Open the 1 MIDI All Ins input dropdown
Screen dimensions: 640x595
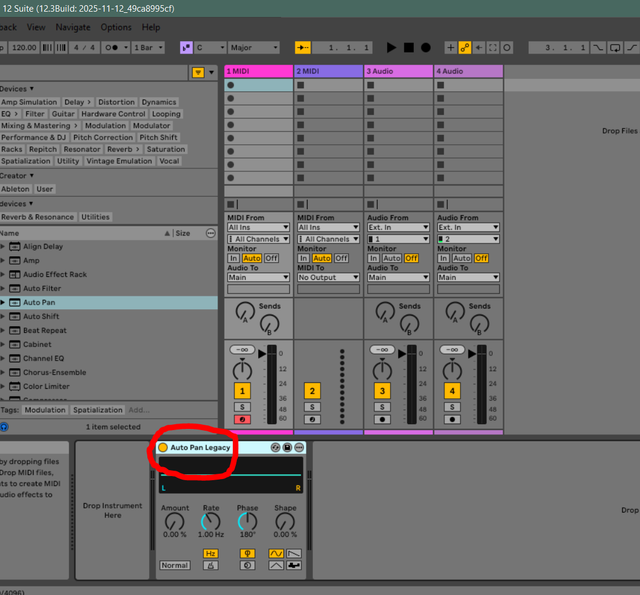(258, 227)
